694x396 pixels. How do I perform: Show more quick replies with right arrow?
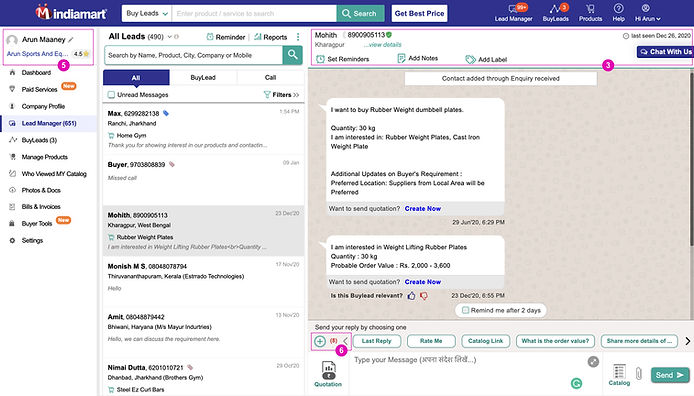click(687, 341)
